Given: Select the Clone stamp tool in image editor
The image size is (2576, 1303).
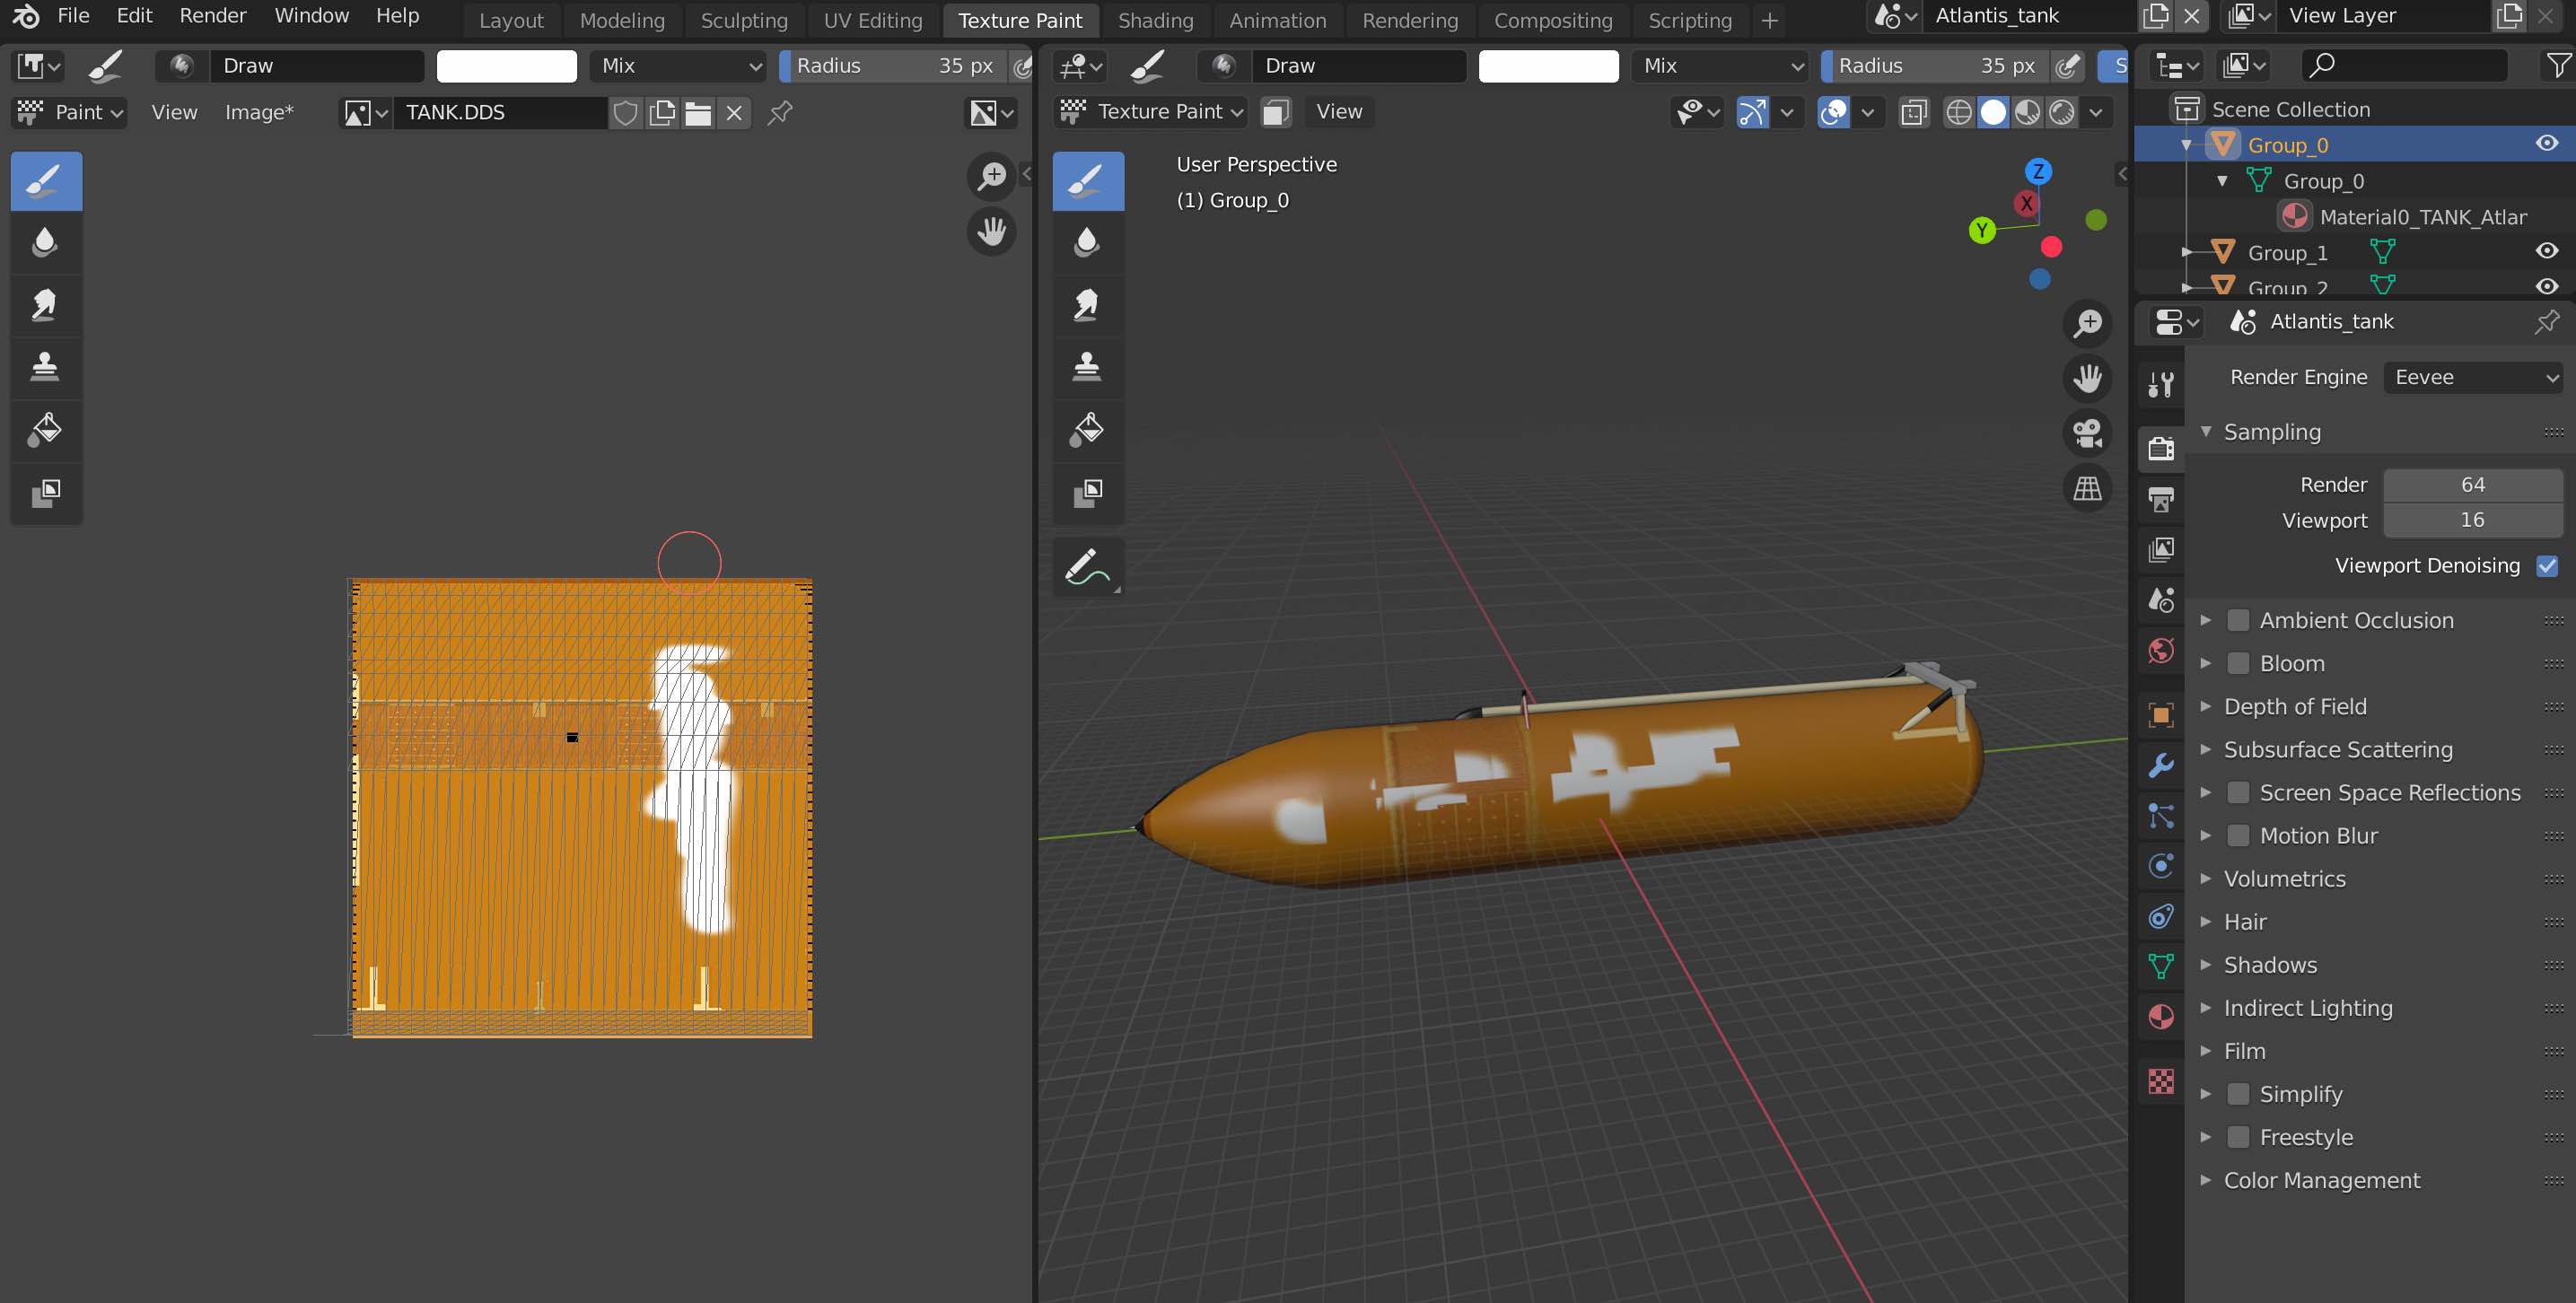Looking at the screenshot, I should [x=46, y=367].
